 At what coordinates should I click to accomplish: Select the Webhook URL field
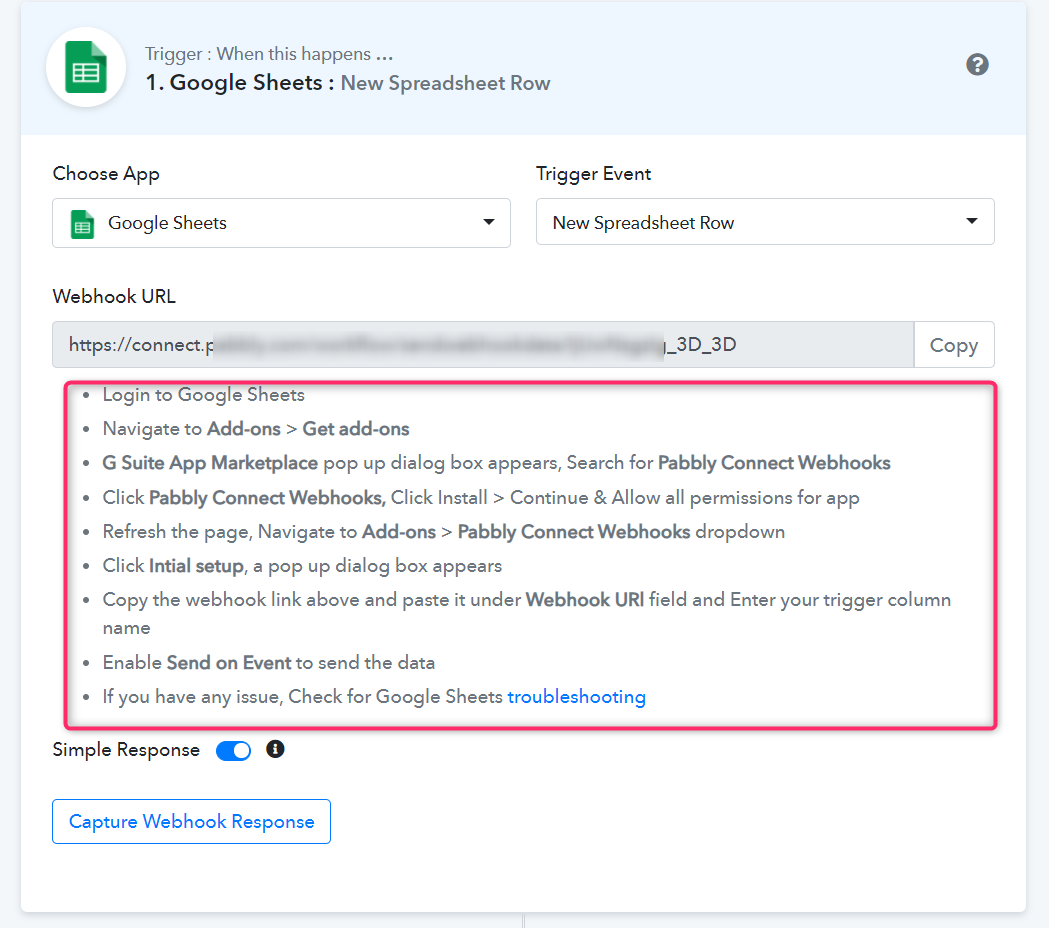click(x=483, y=345)
